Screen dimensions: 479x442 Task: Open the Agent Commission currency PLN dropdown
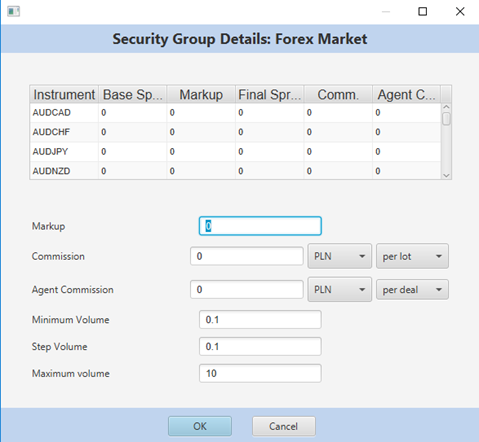[339, 289]
